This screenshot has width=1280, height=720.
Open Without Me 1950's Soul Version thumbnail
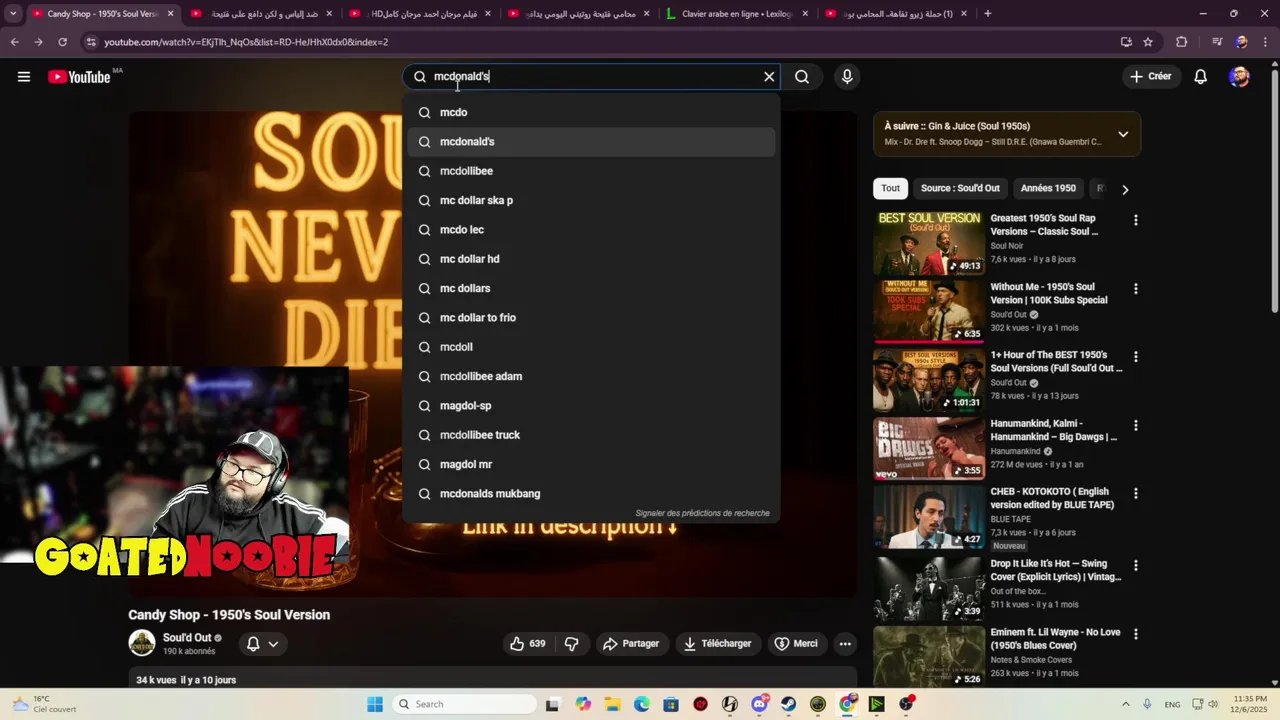[929, 311]
